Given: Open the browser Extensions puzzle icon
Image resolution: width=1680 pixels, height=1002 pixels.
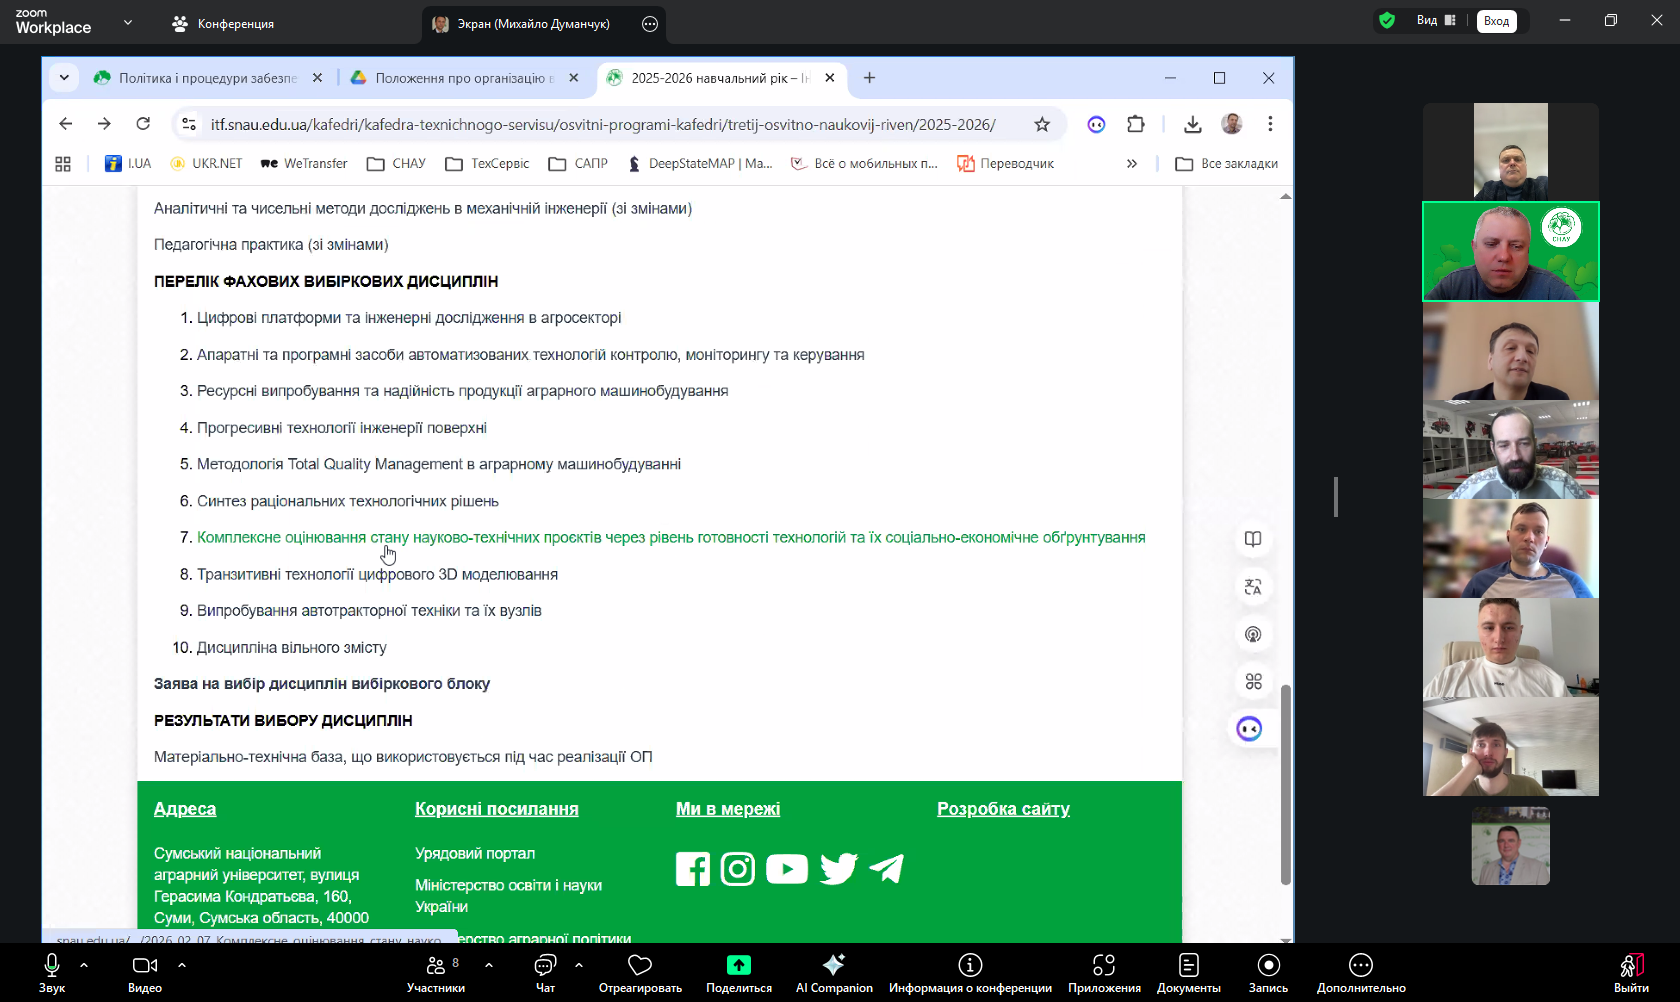Looking at the screenshot, I should [1135, 124].
